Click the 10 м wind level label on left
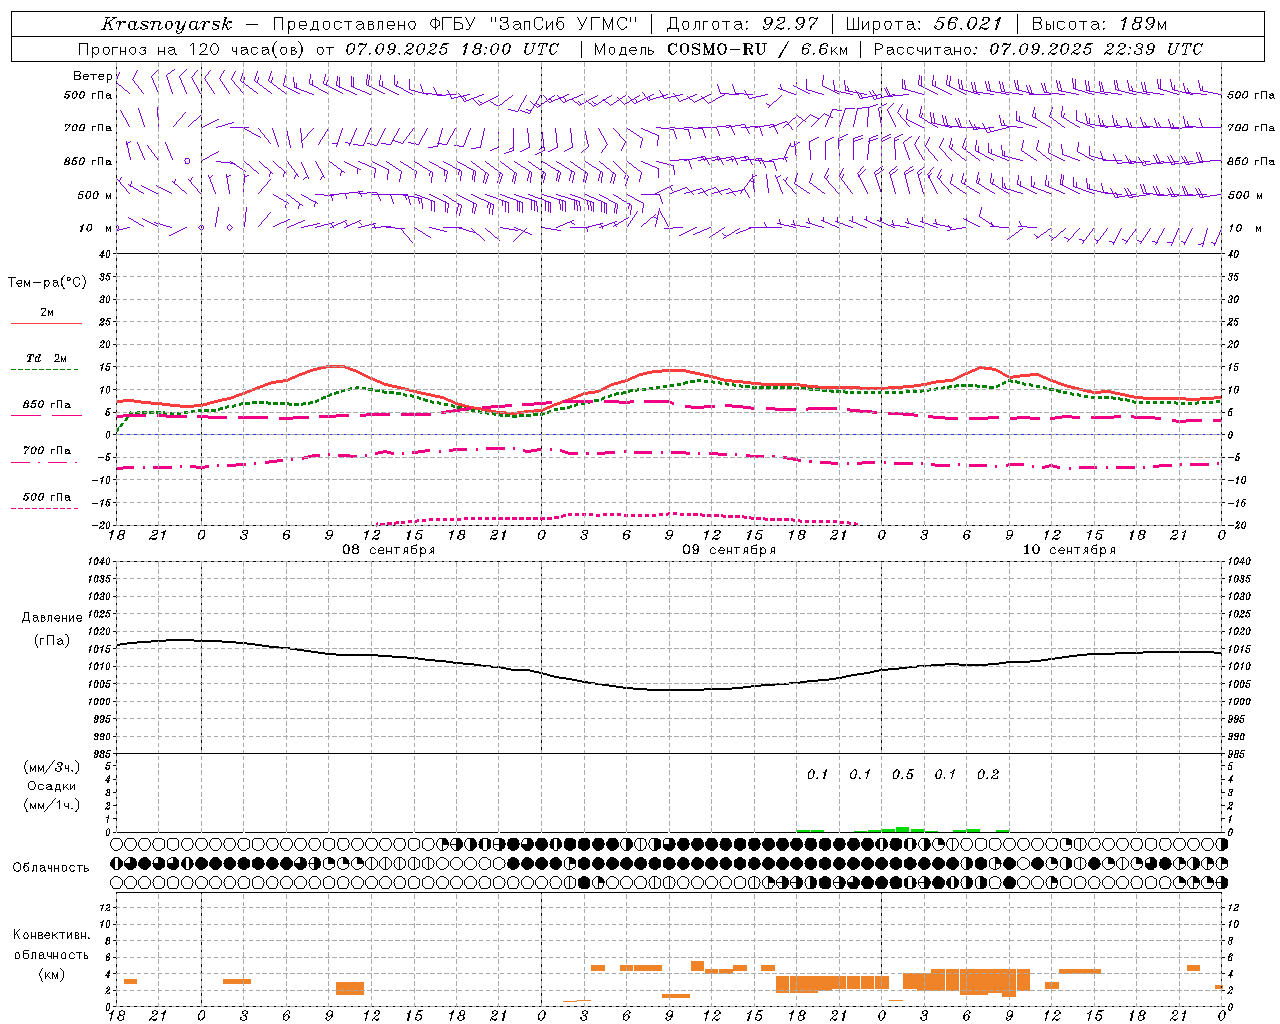The image size is (1280, 1024). (95, 228)
